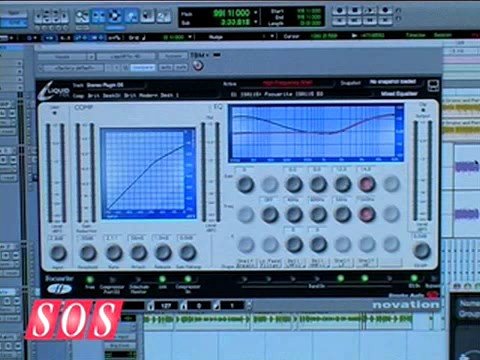Click the compressor Release knob
The width and height of the screenshot is (480, 360).
pyautogui.click(x=163, y=252)
